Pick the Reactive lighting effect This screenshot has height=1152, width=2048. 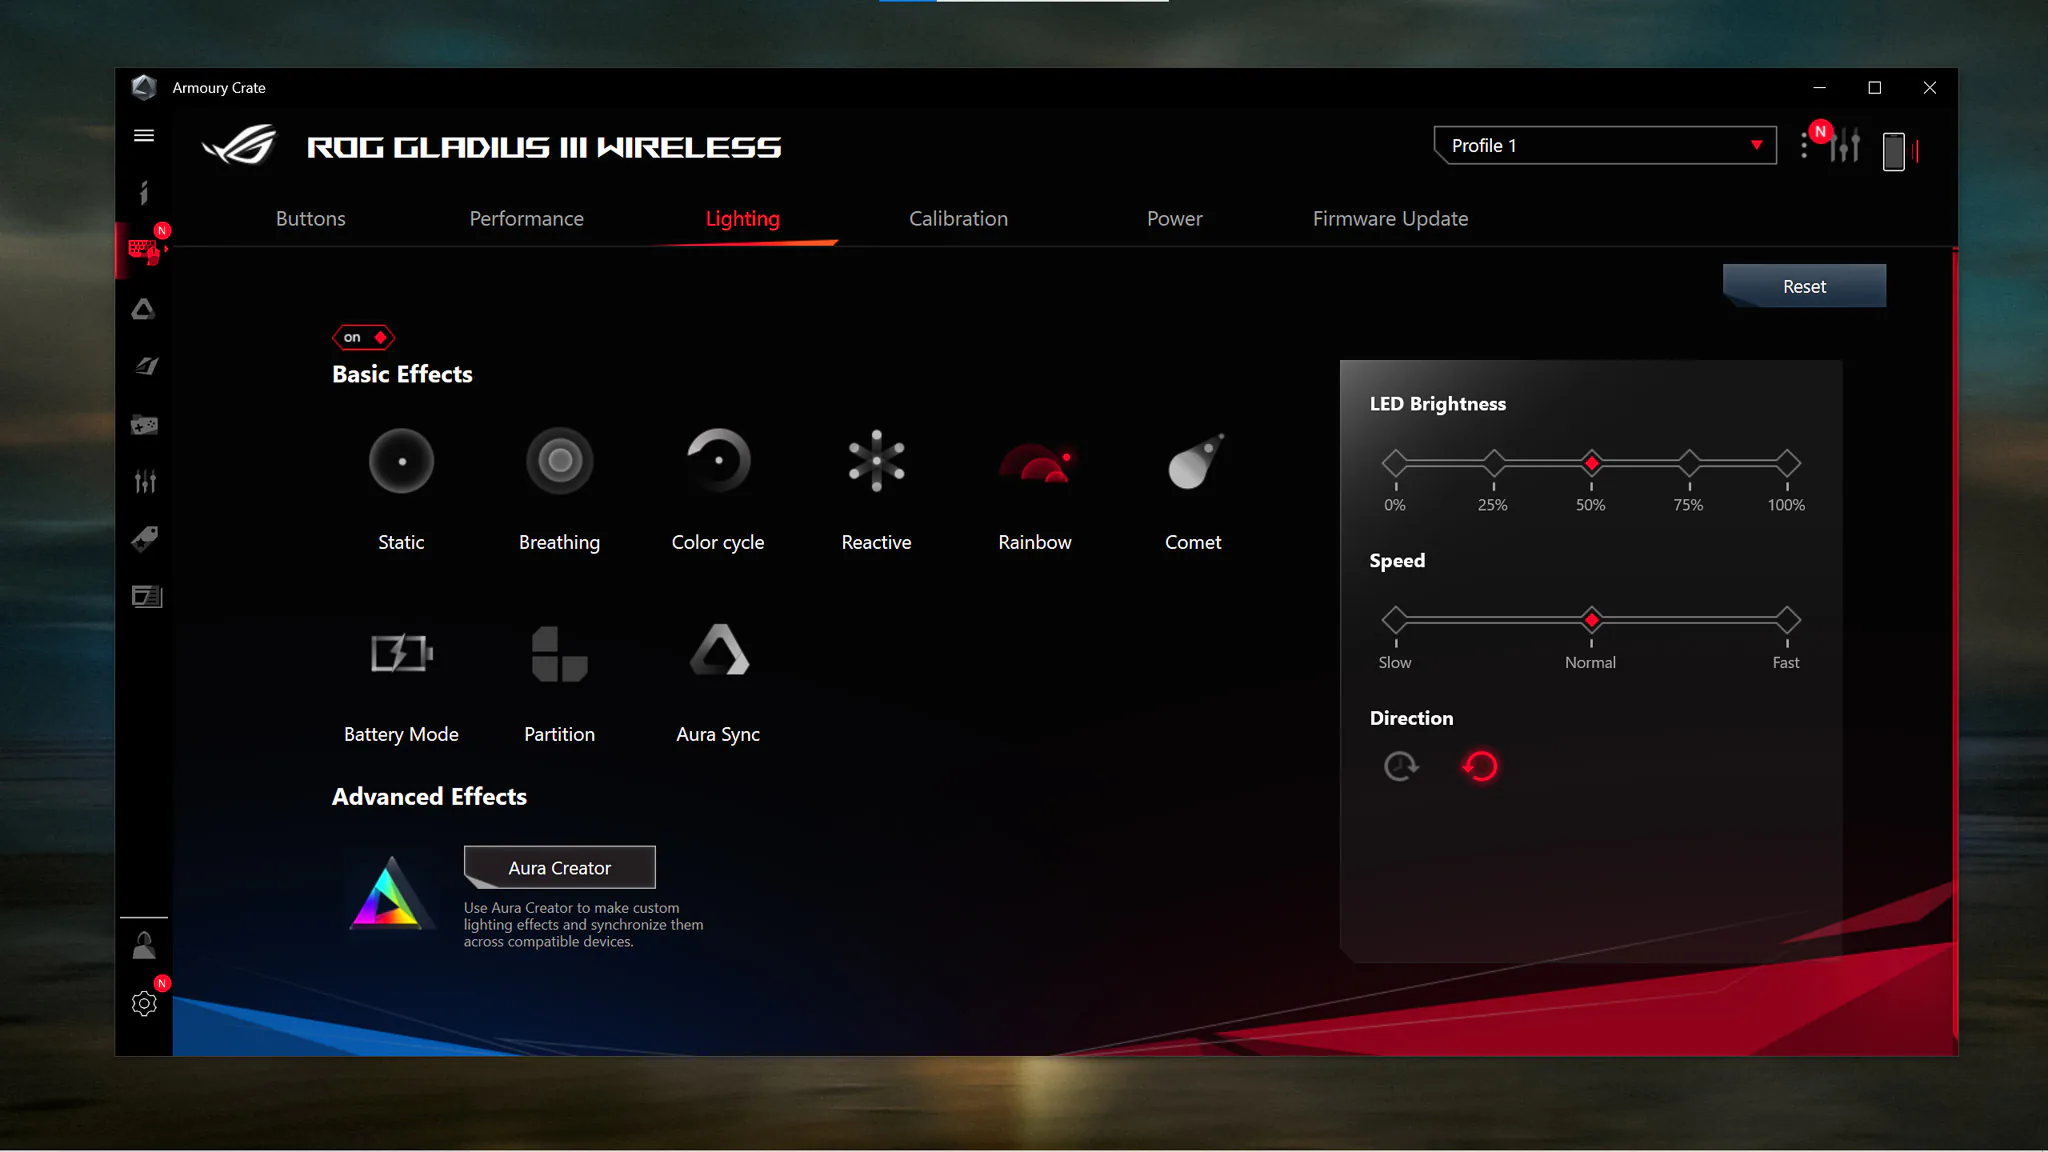[876, 461]
